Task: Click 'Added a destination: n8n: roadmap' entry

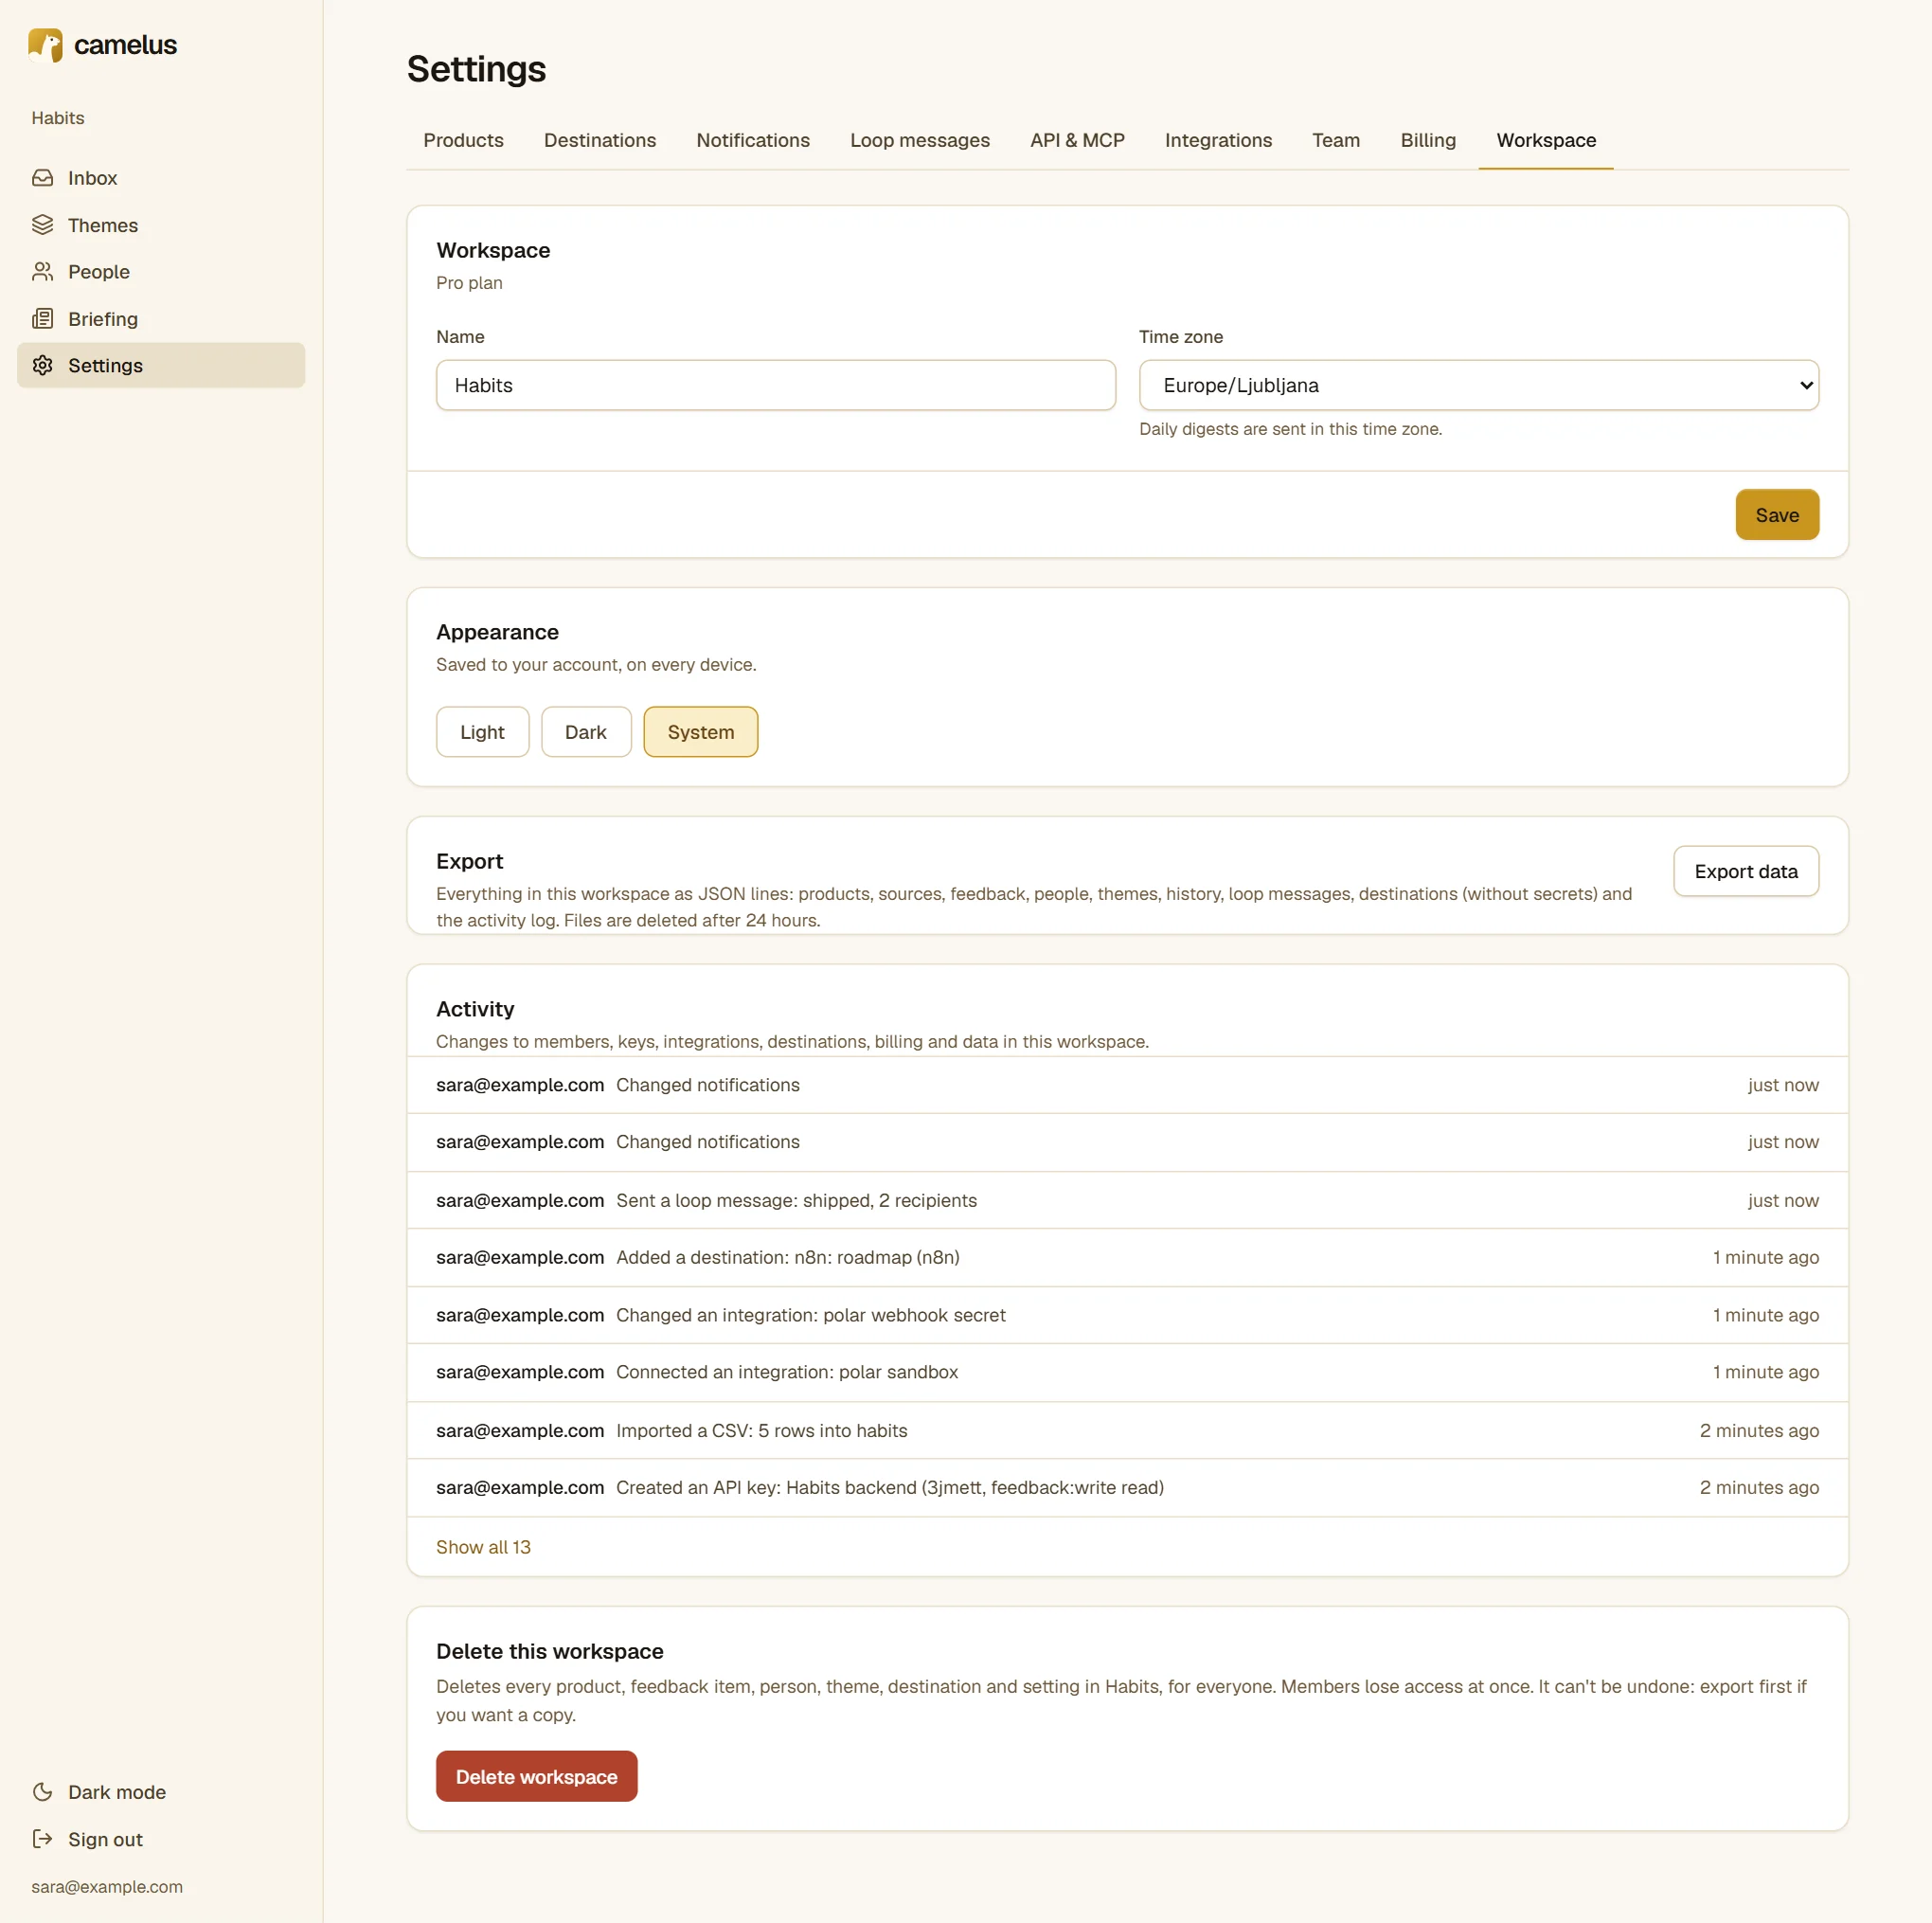Action: pos(1128,1257)
